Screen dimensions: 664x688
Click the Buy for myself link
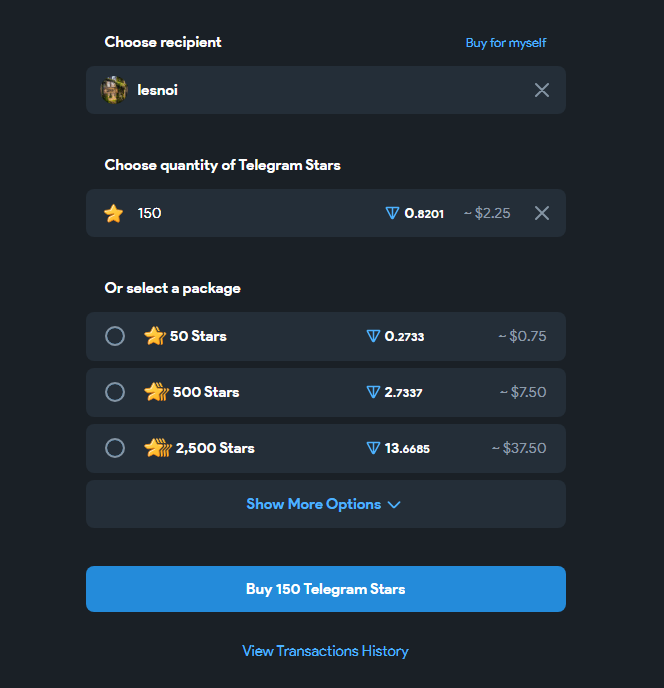pyautogui.click(x=506, y=43)
